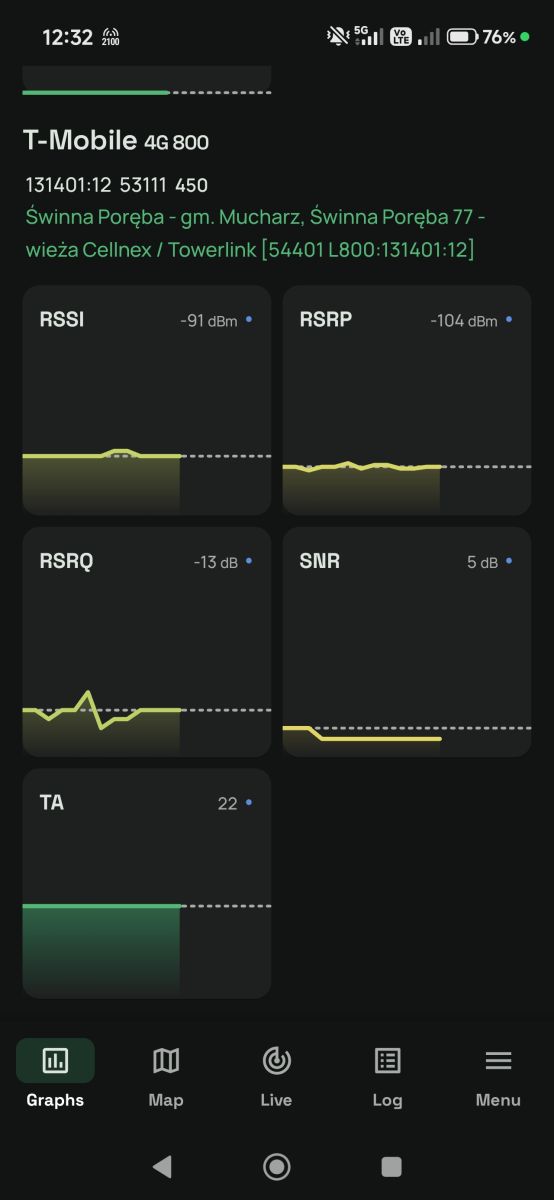
Task: Tap the blue dot beside RSRQ value
Action: (249, 562)
